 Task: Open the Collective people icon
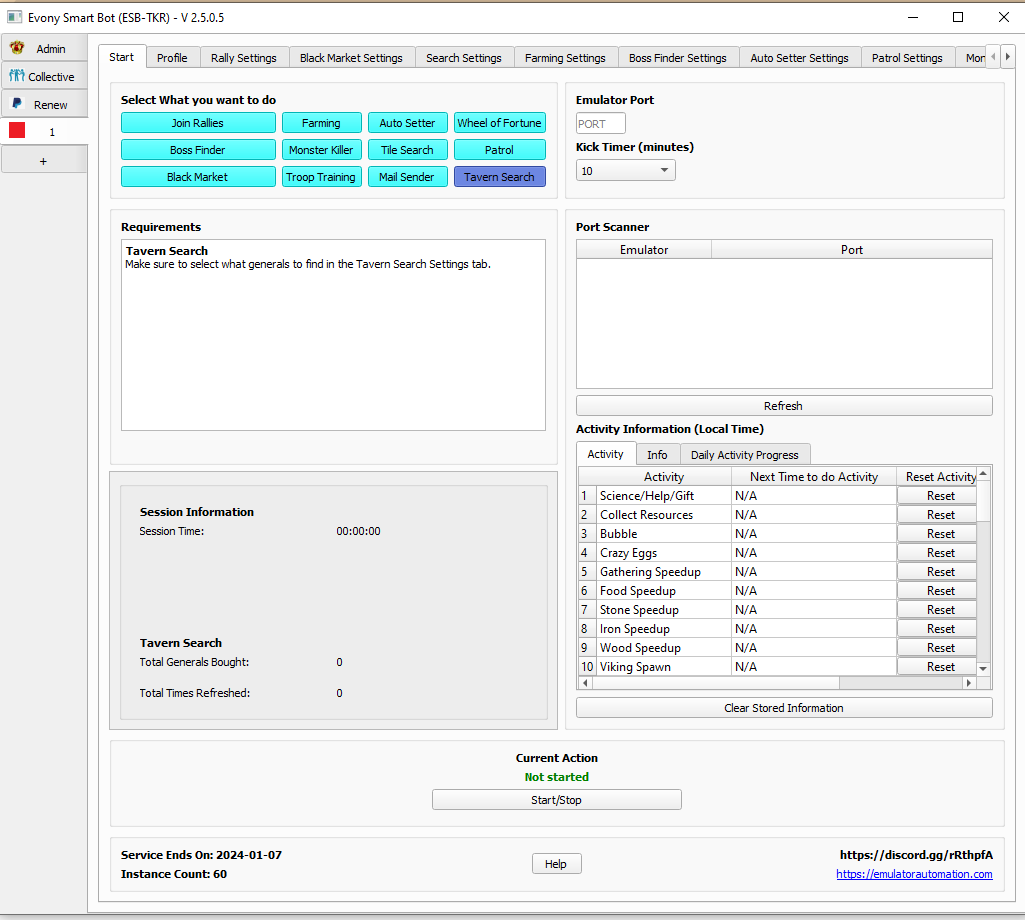coord(17,76)
